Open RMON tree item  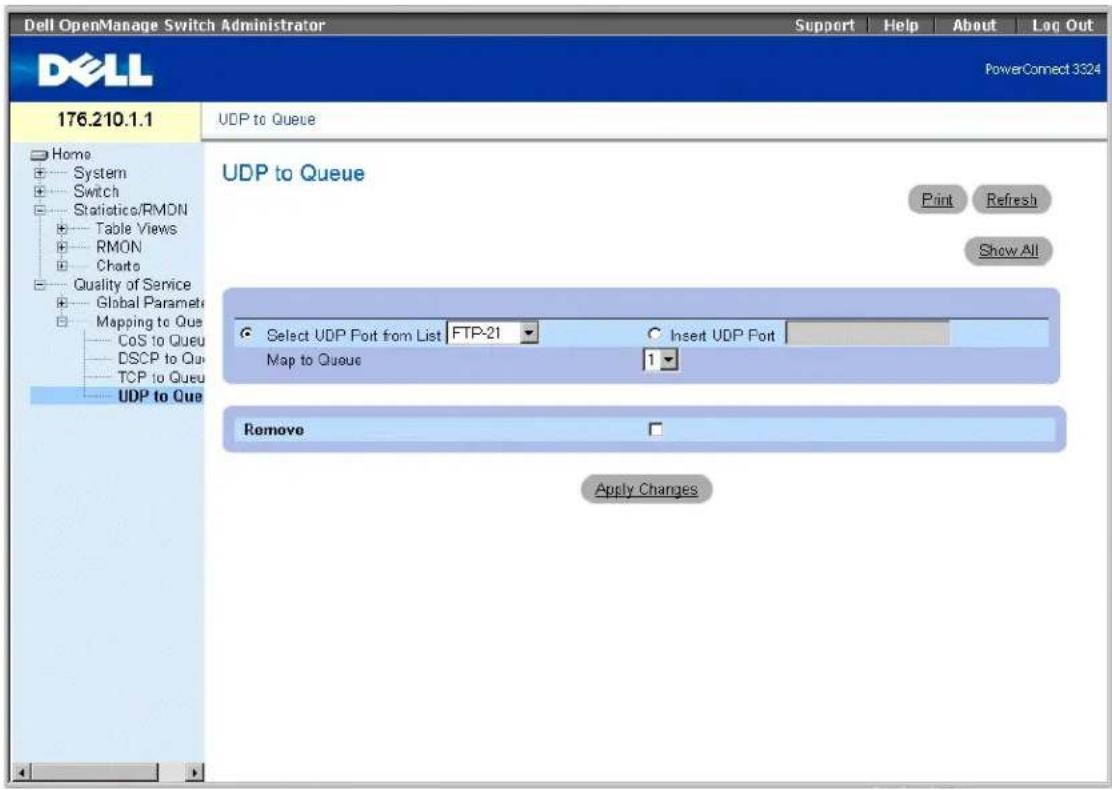(118, 247)
